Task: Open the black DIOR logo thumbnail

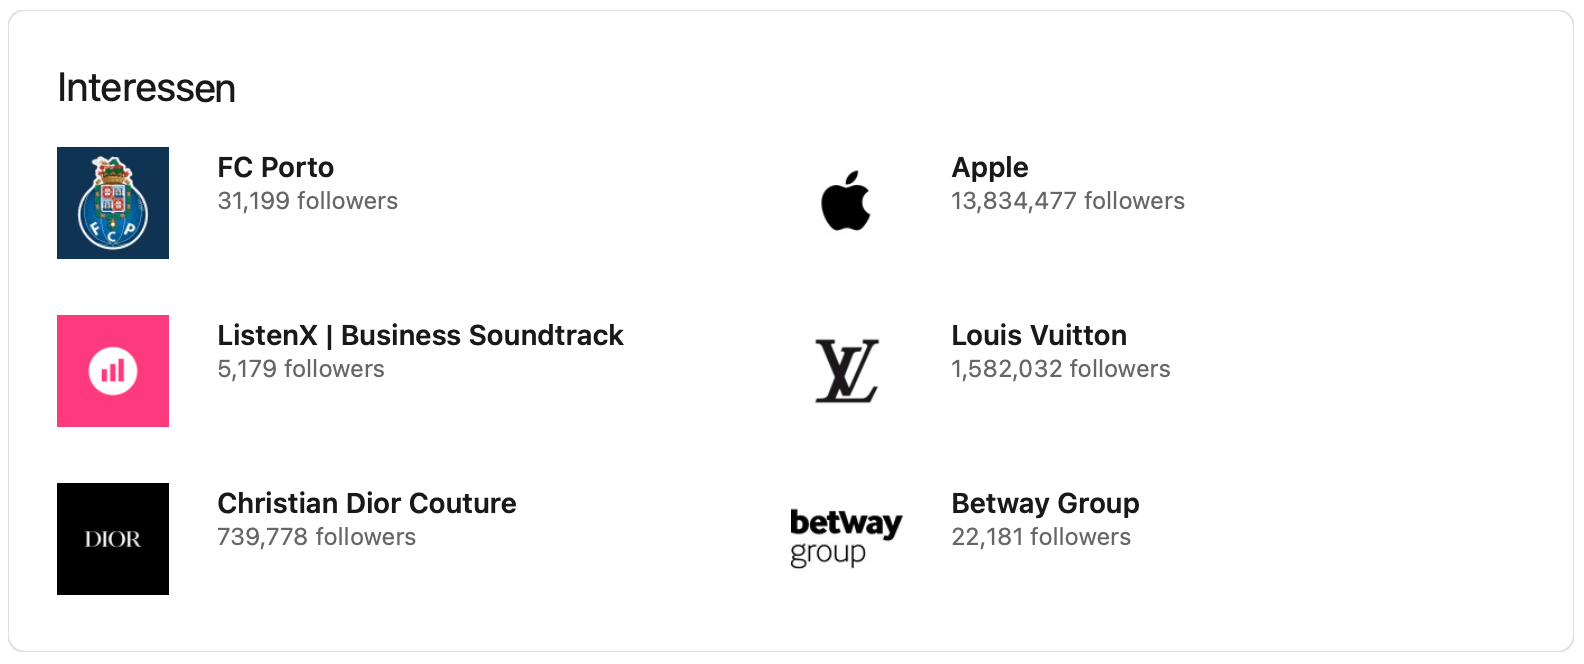Action: coord(113,539)
